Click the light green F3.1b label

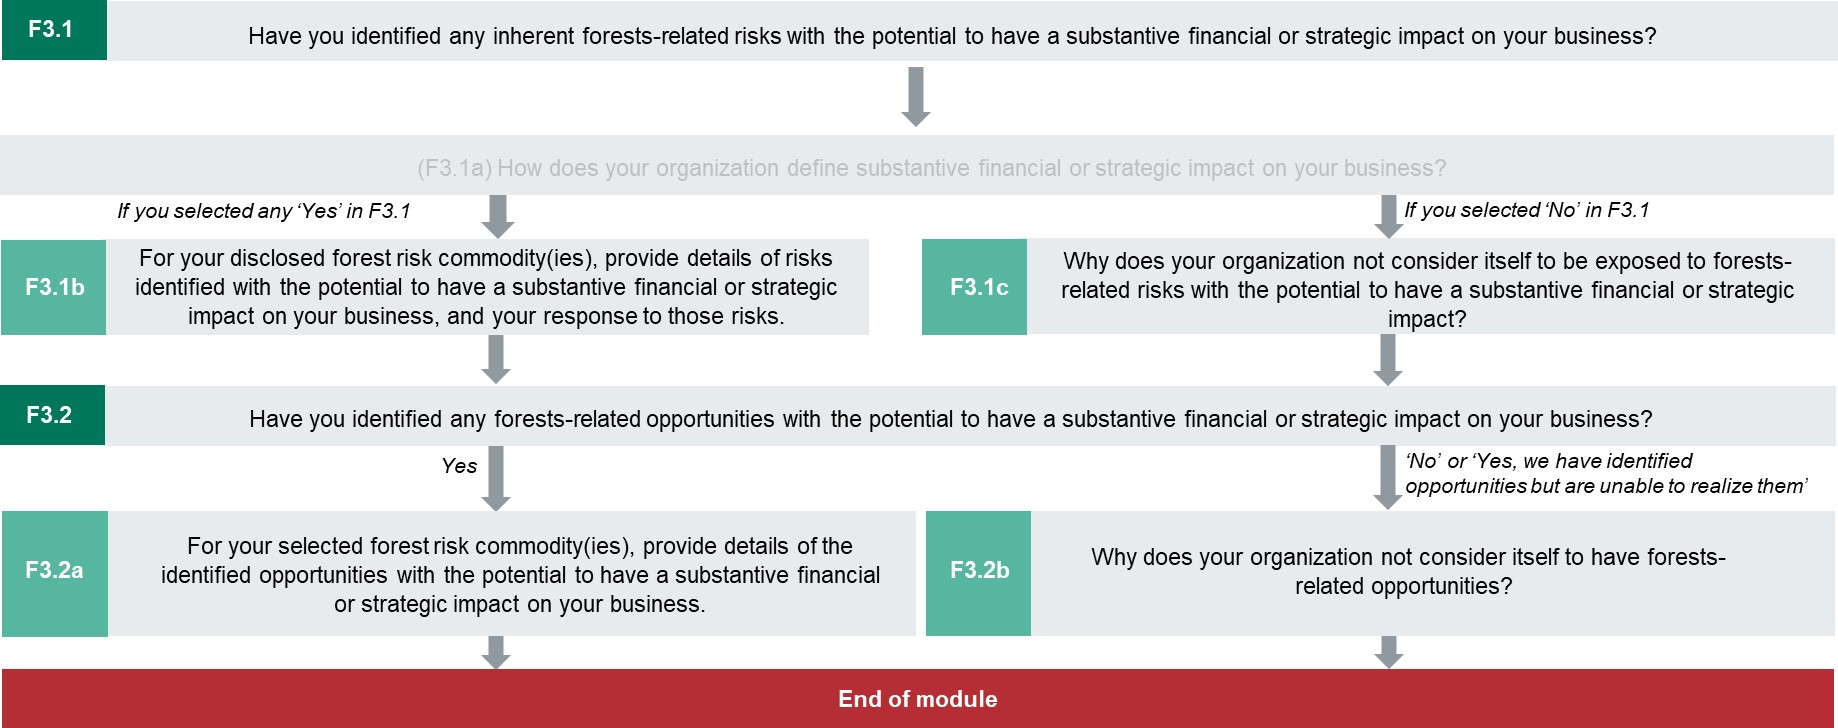click(x=54, y=287)
